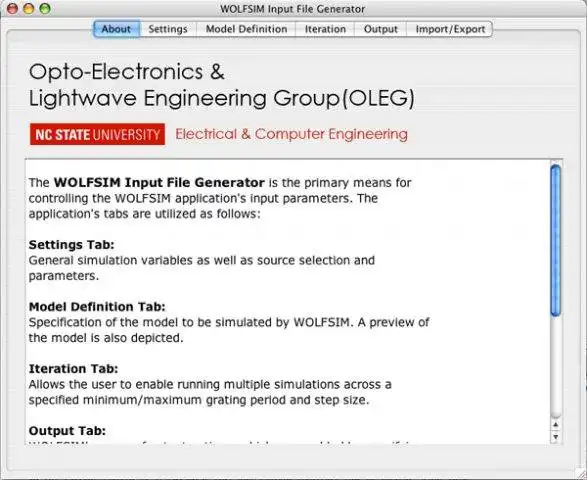The height and width of the screenshot is (480, 587).
Task: Click the Iteration Tab: heading
Action: coord(73,369)
